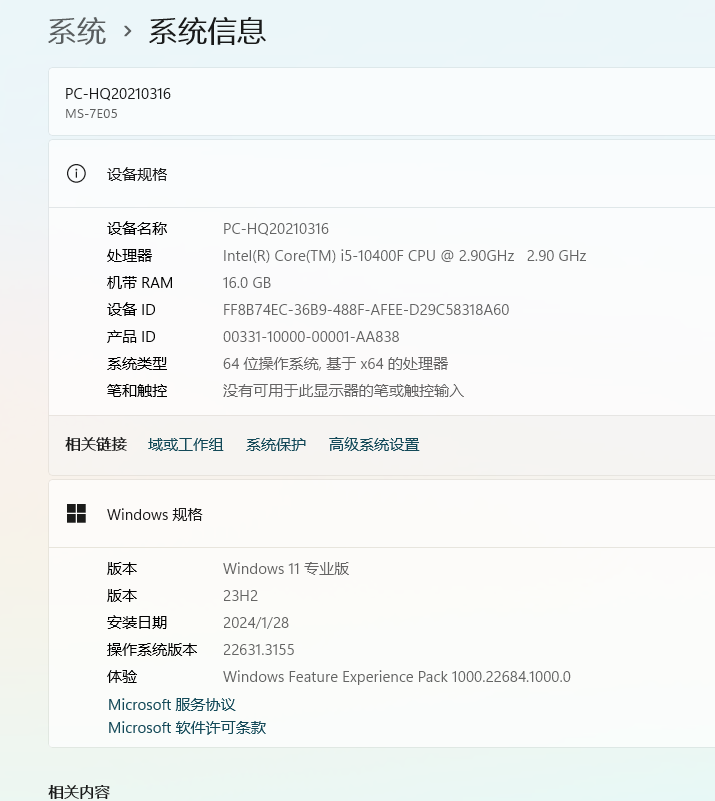Click the 相关链接 label
The width and height of the screenshot is (715, 801).
tap(96, 444)
